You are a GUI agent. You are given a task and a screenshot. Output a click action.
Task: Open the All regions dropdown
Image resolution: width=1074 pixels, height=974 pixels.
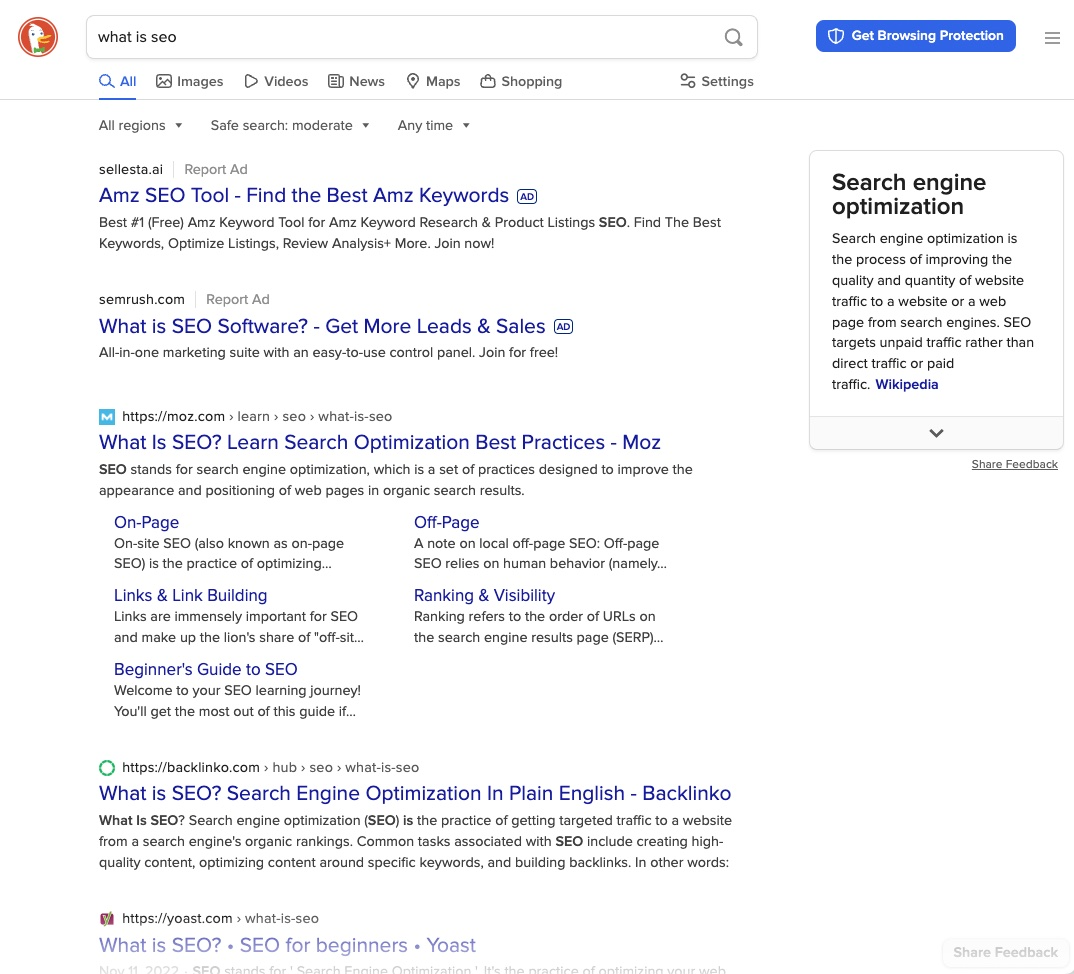140,125
